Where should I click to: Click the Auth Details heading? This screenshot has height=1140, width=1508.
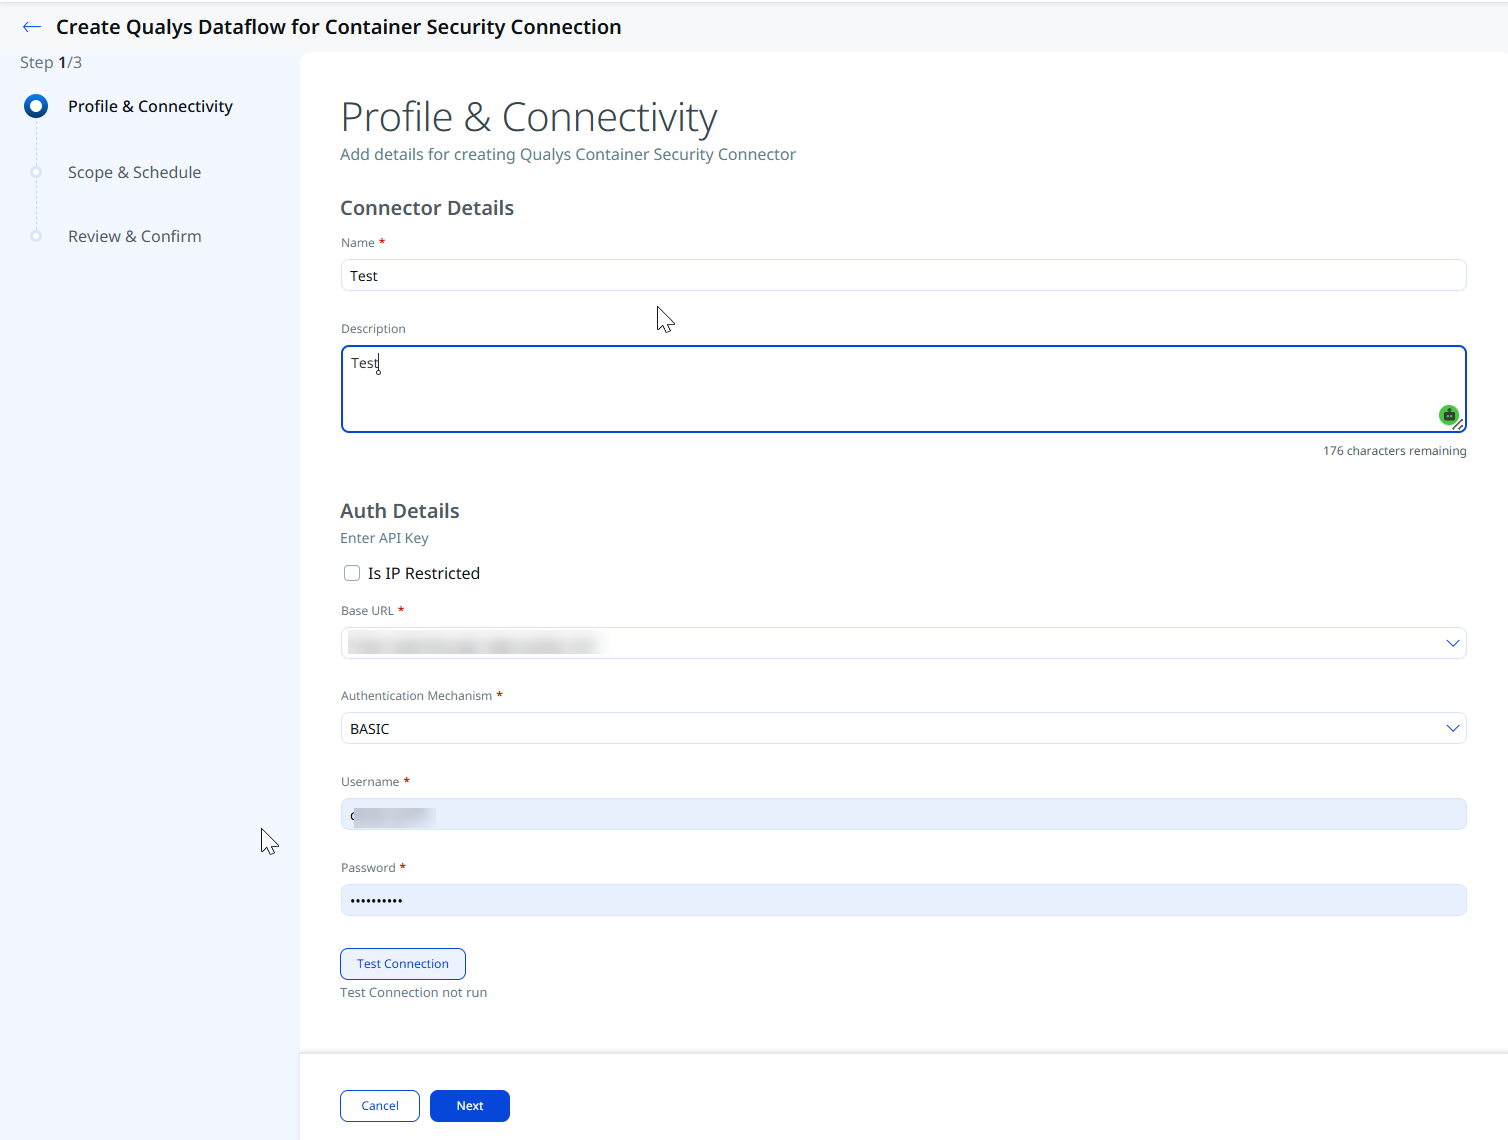[x=400, y=511]
